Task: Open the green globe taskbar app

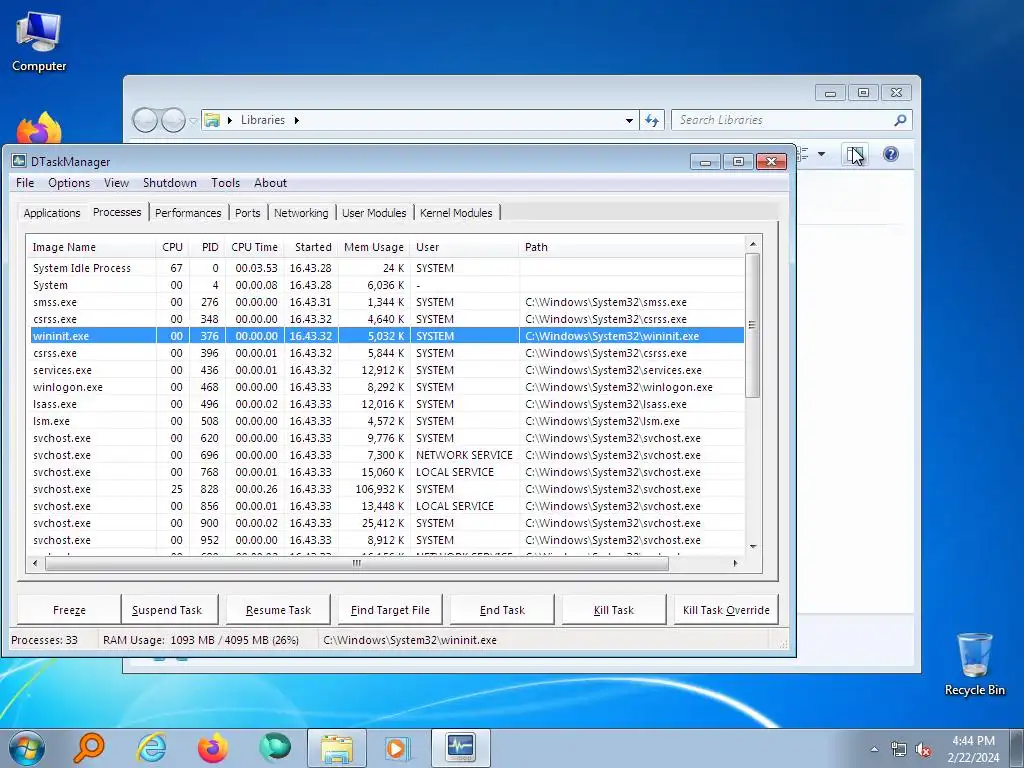Action: [x=275, y=748]
